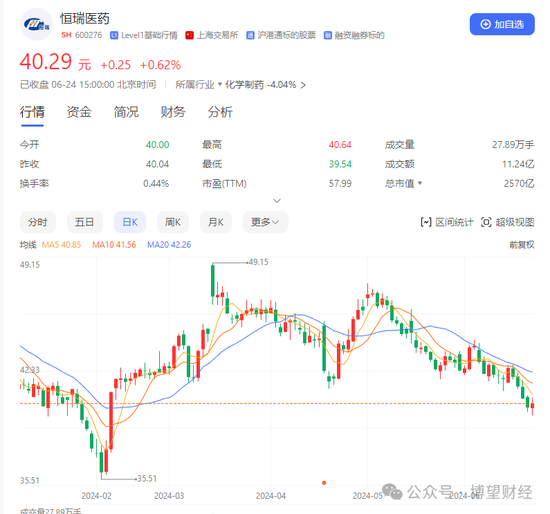Click the 今开 value 40.00

(x=157, y=145)
